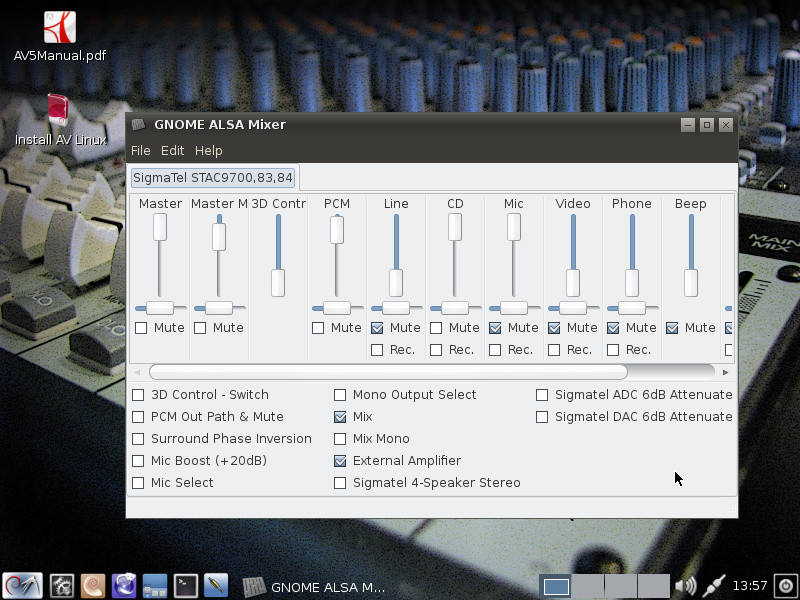Click the right arrow of the horizontal scrollbar

725,372
